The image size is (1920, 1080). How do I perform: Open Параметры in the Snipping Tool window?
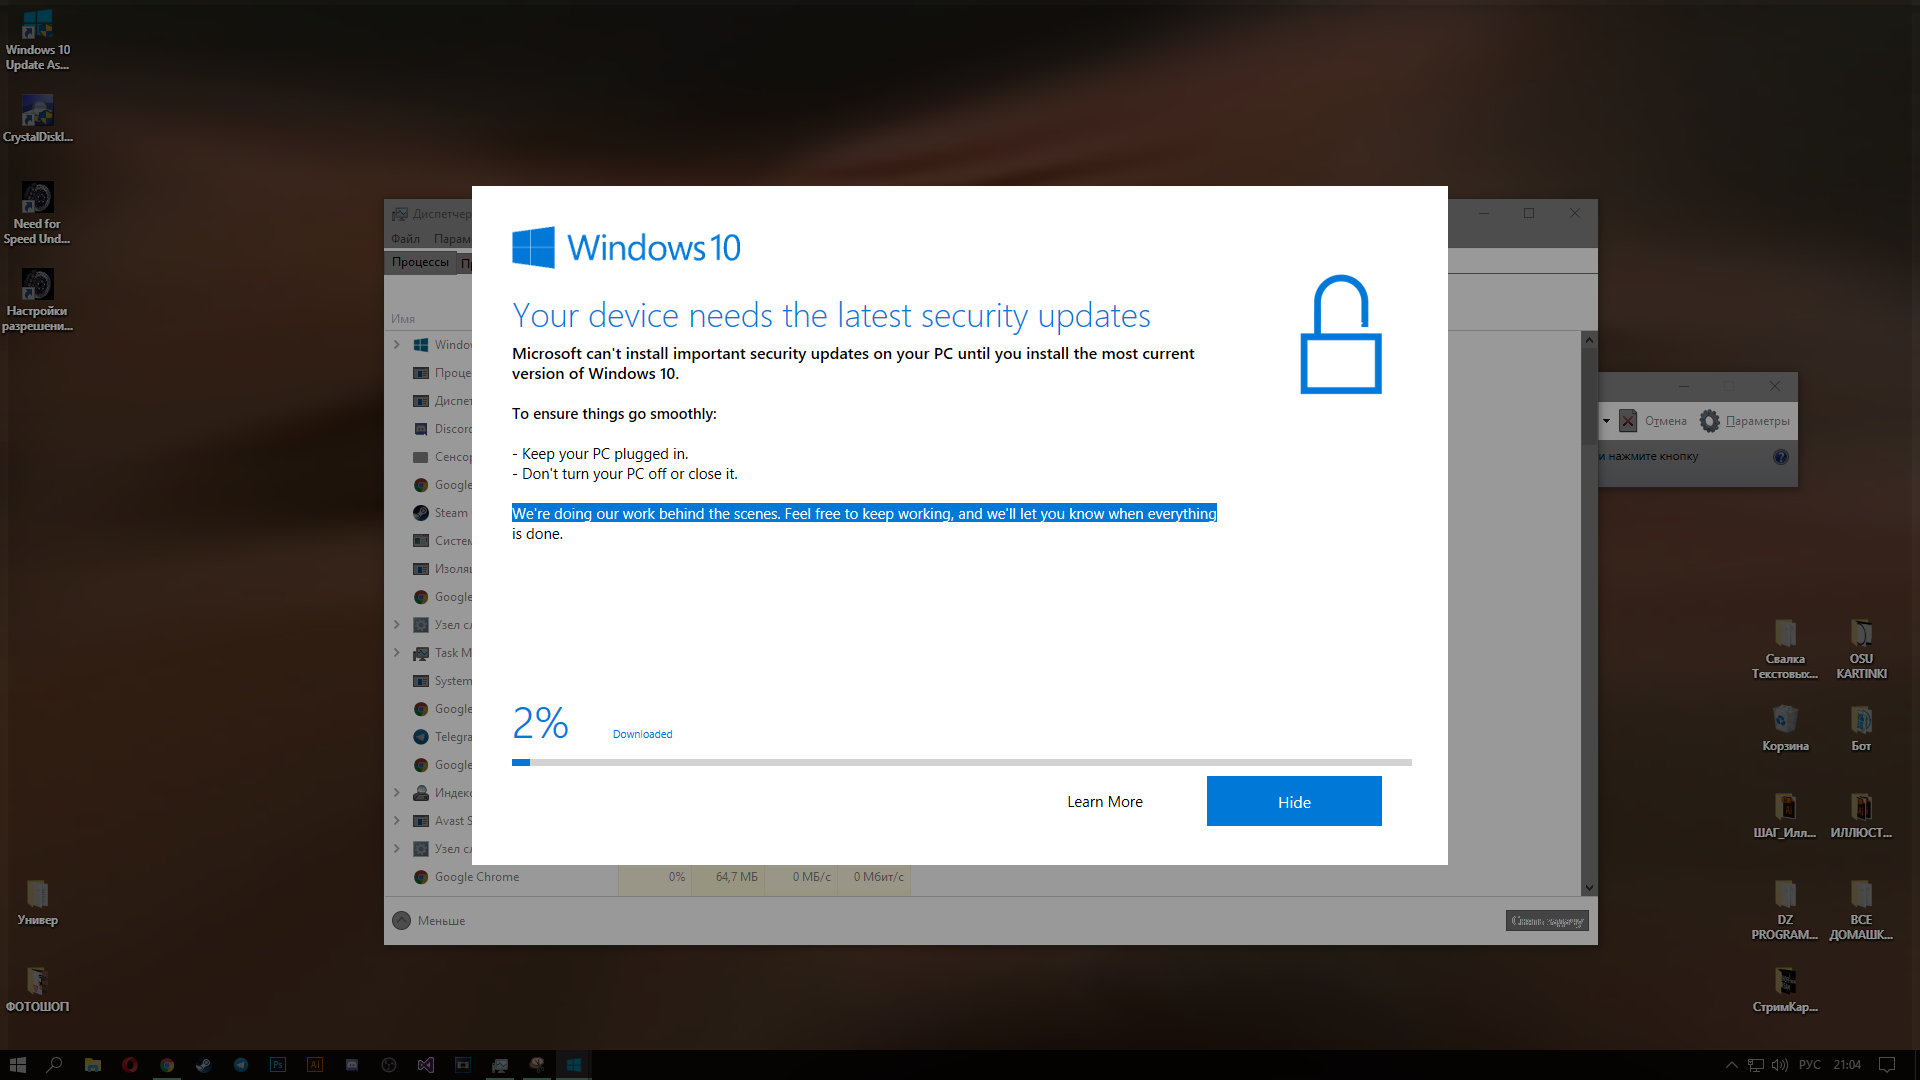1745,421
